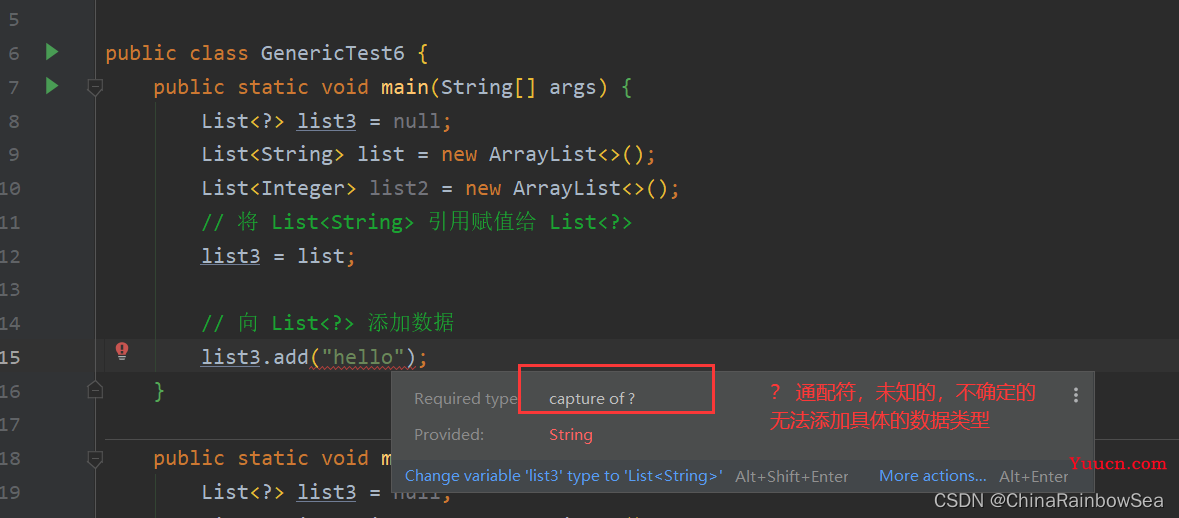
Task: Open the tooltip's three-dot options menu
Action: click(1076, 395)
